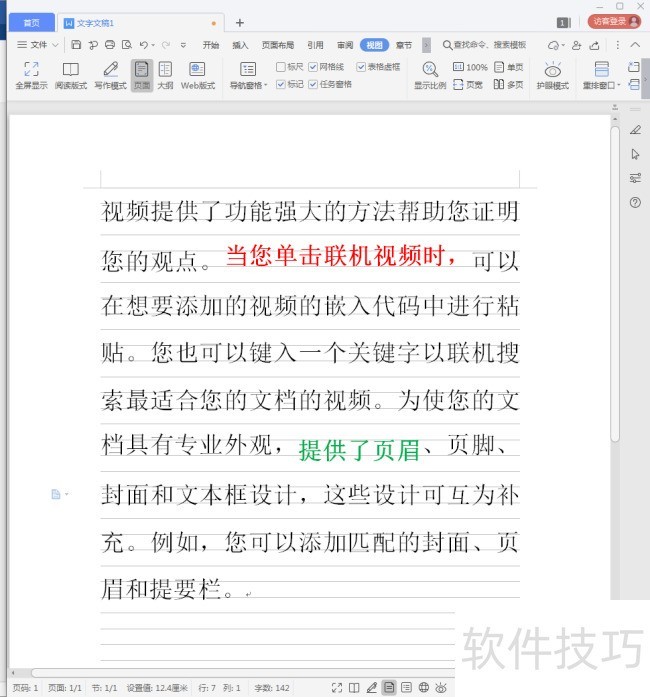Click web layout globe icon in status bar
Screen dimensions: 650x697
click(x=424, y=688)
